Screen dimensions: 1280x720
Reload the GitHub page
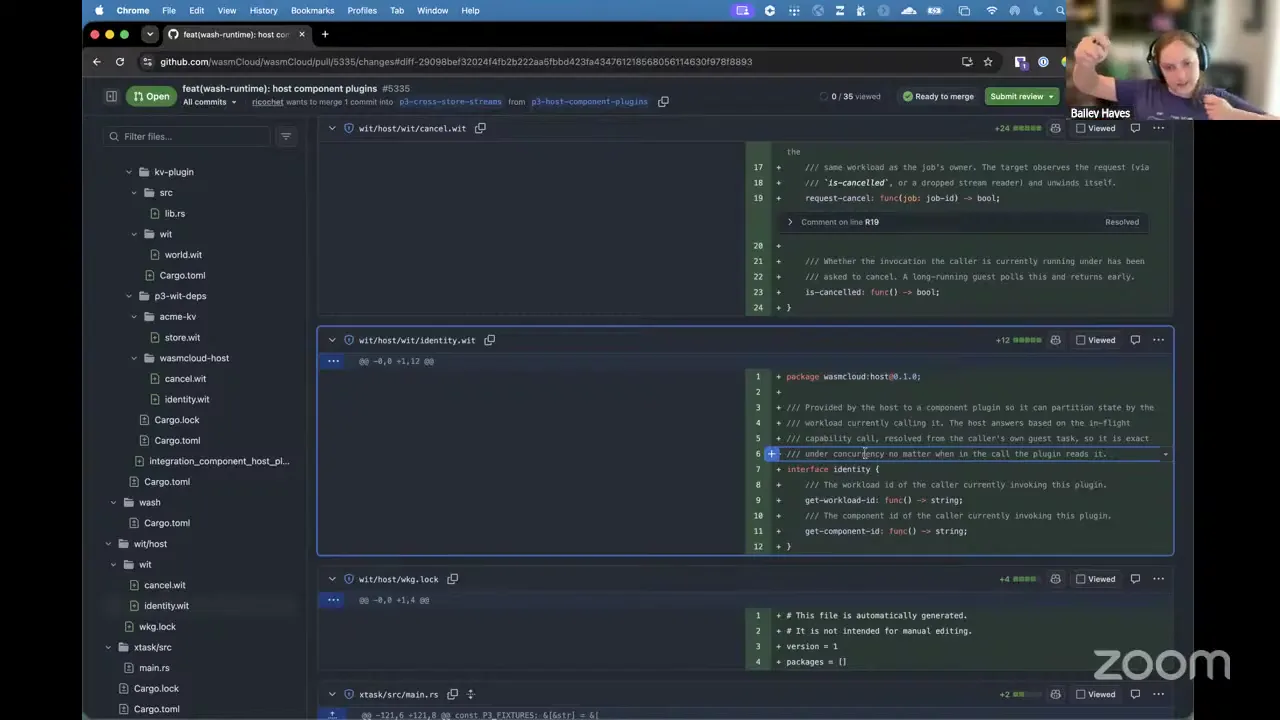point(120,62)
